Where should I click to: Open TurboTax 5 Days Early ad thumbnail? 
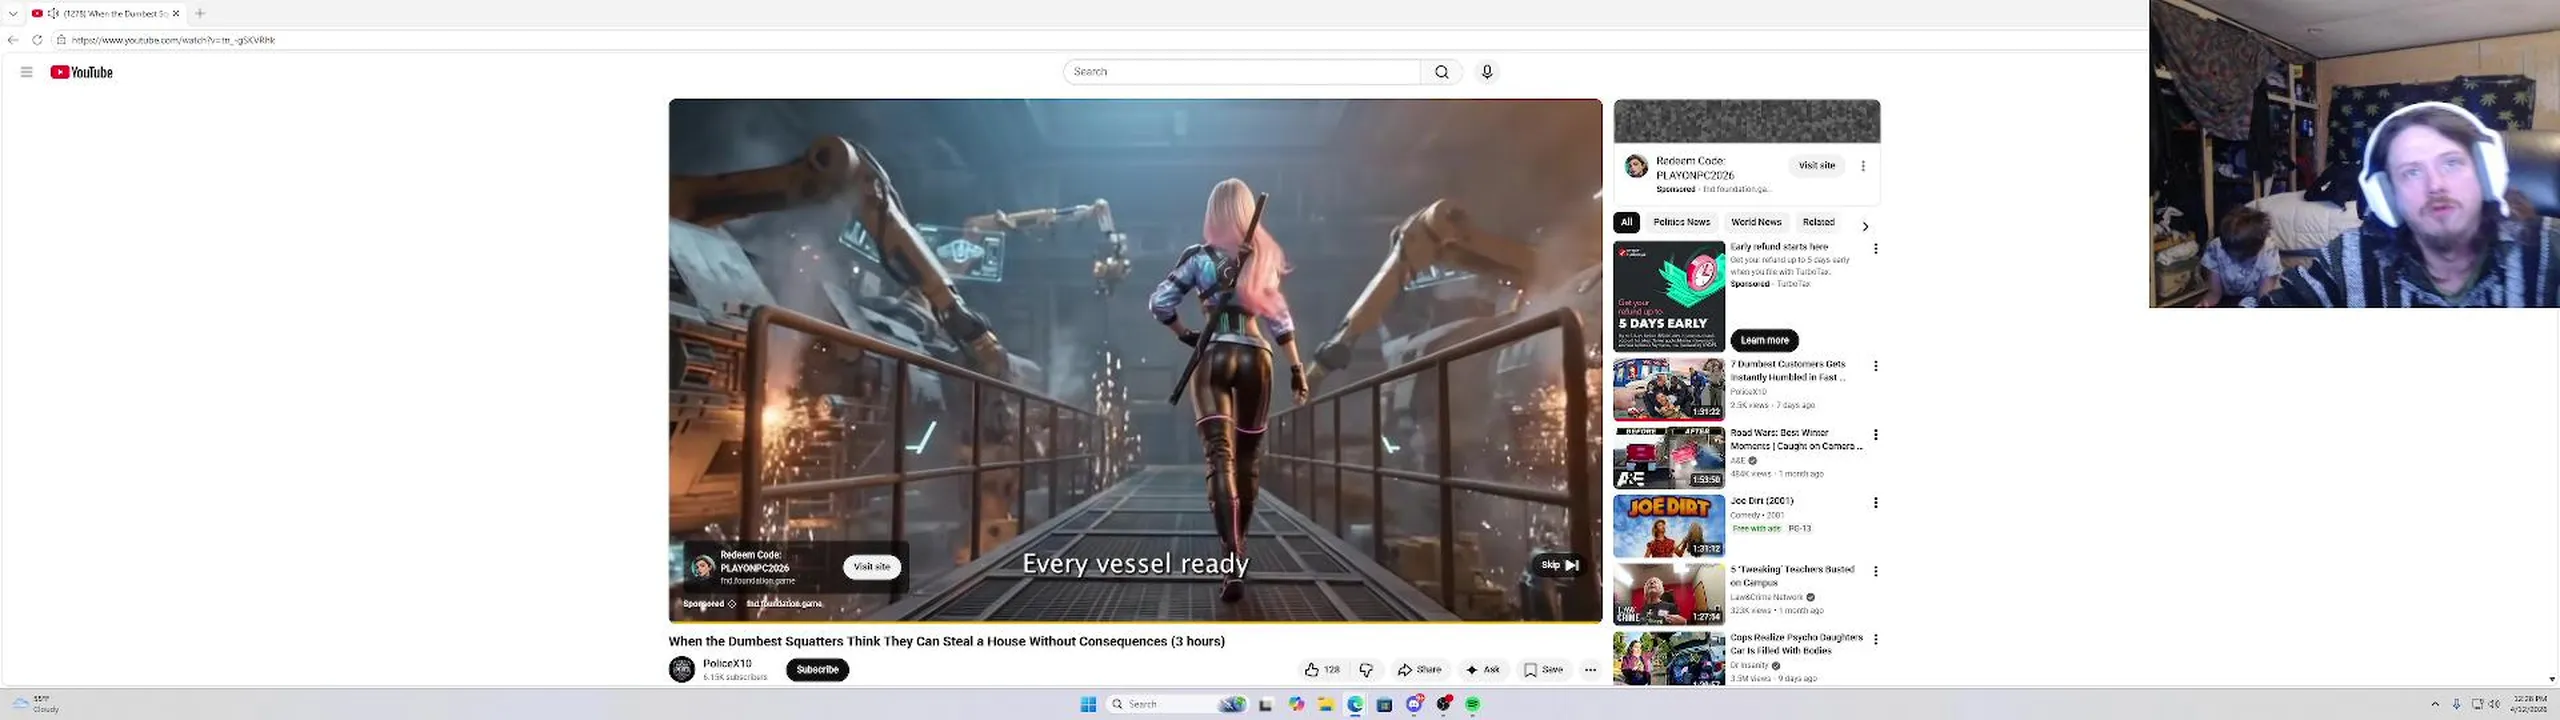1669,296
